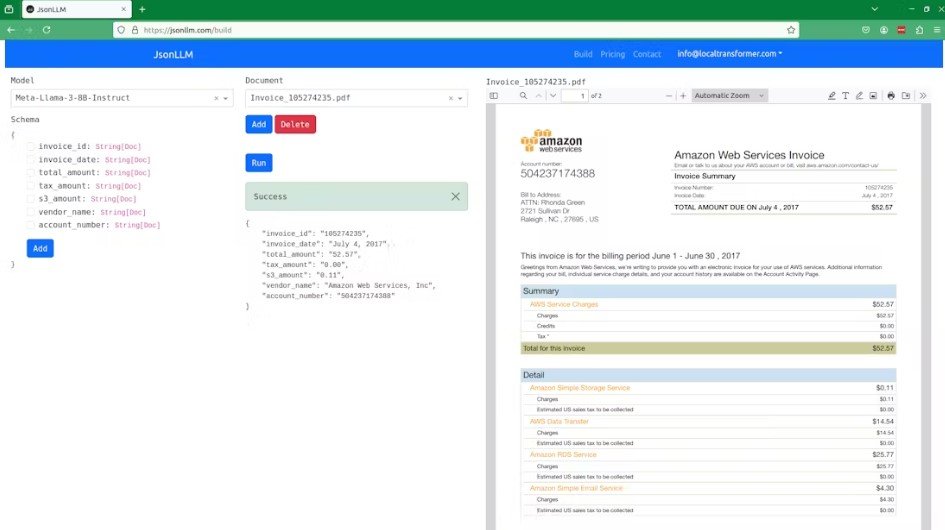
Task: Go to next PDF page
Action: [553, 95]
